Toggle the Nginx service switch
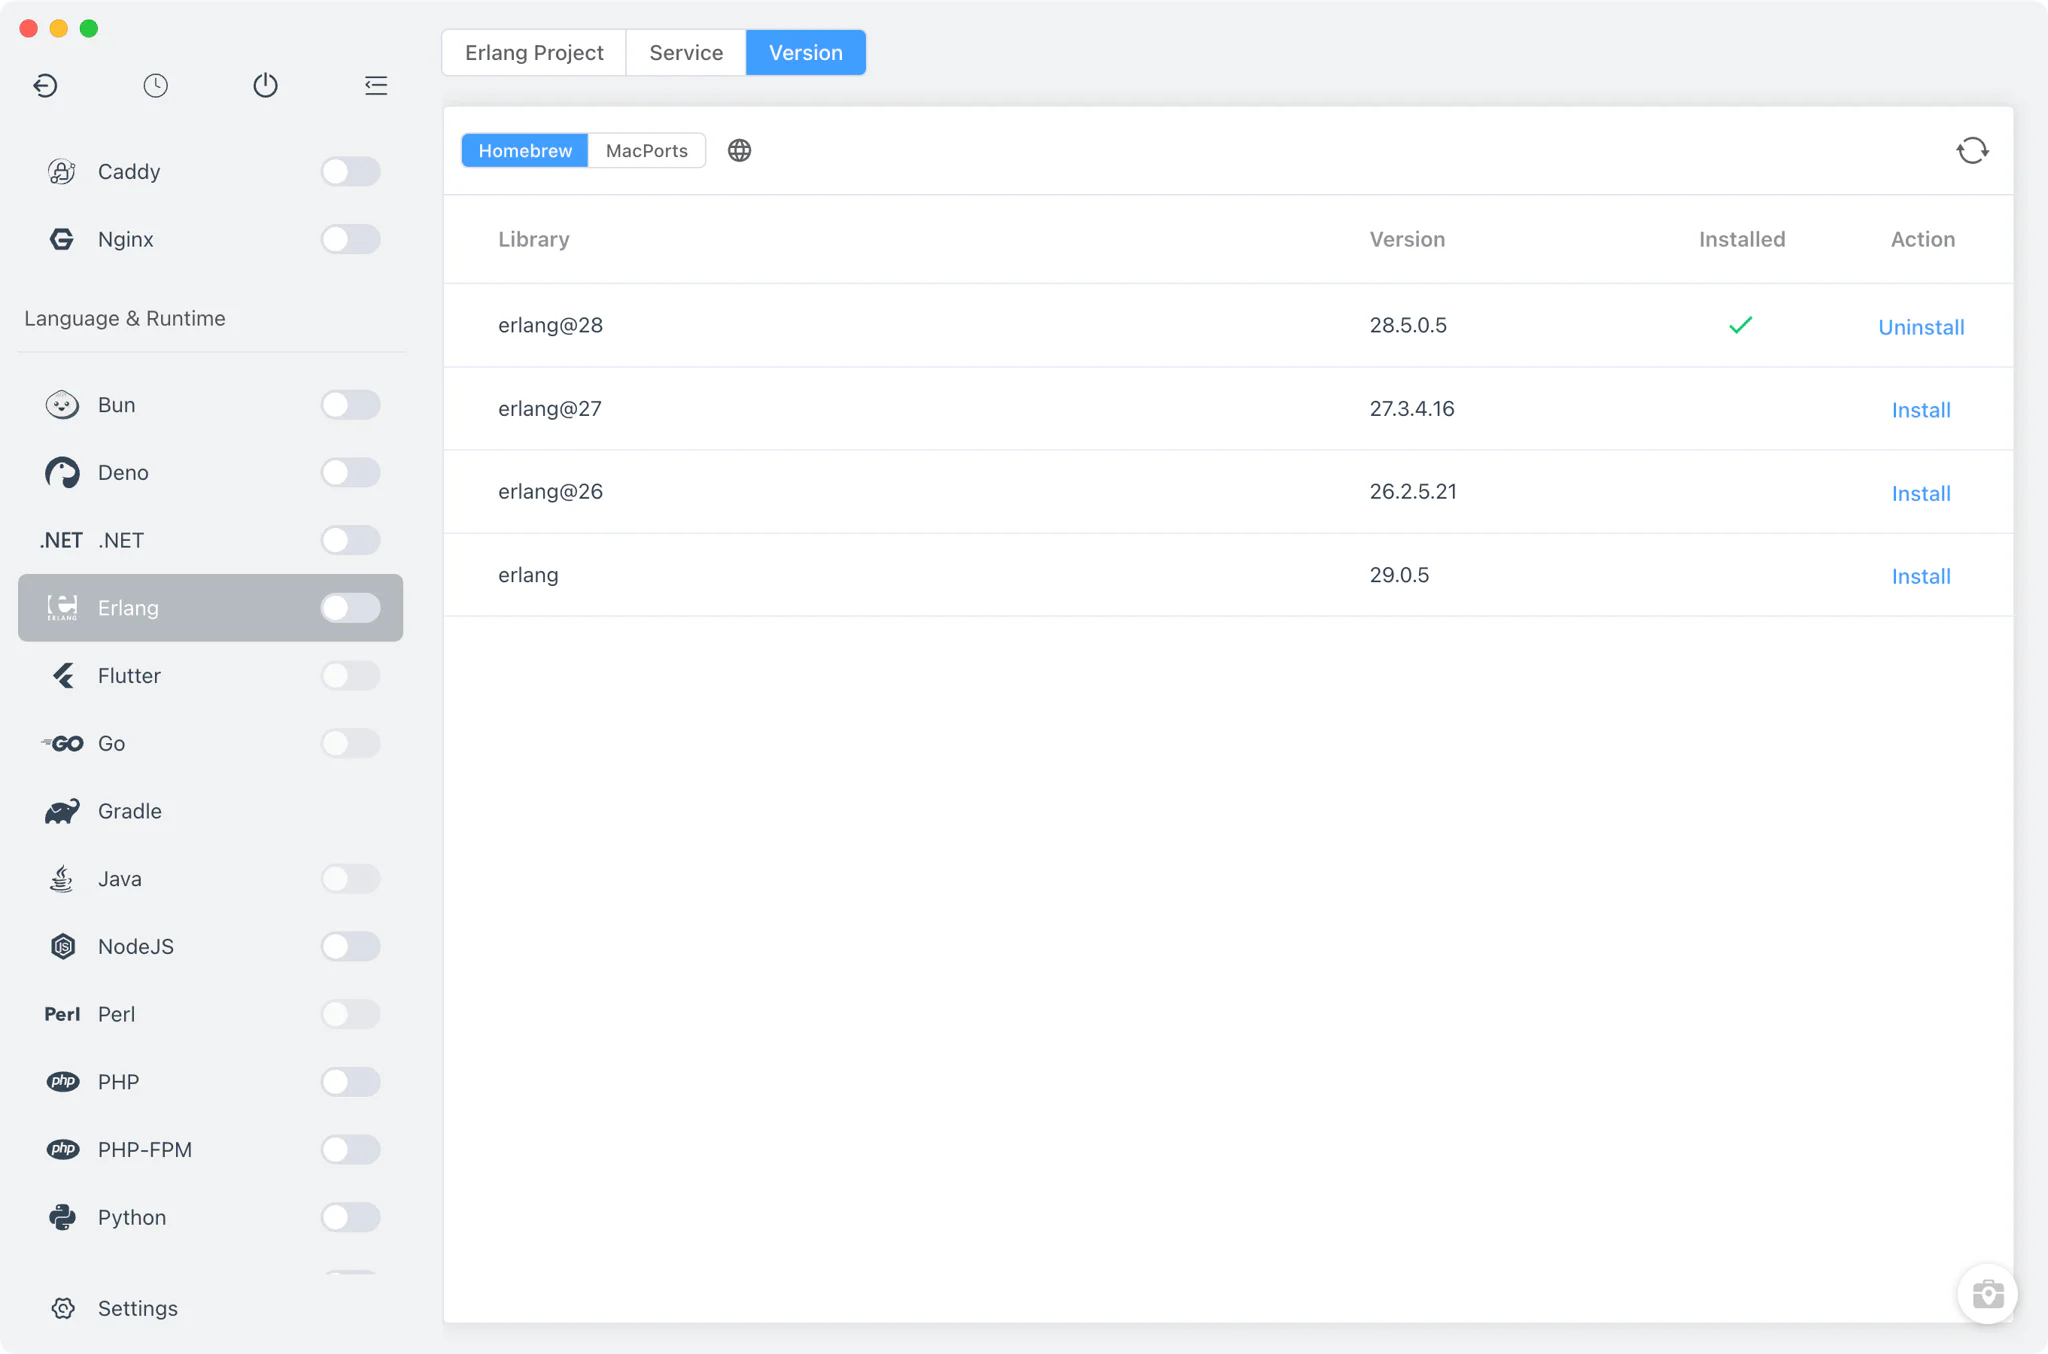The width and height of the screenshot is (2048, 1354). pos(350,239)
